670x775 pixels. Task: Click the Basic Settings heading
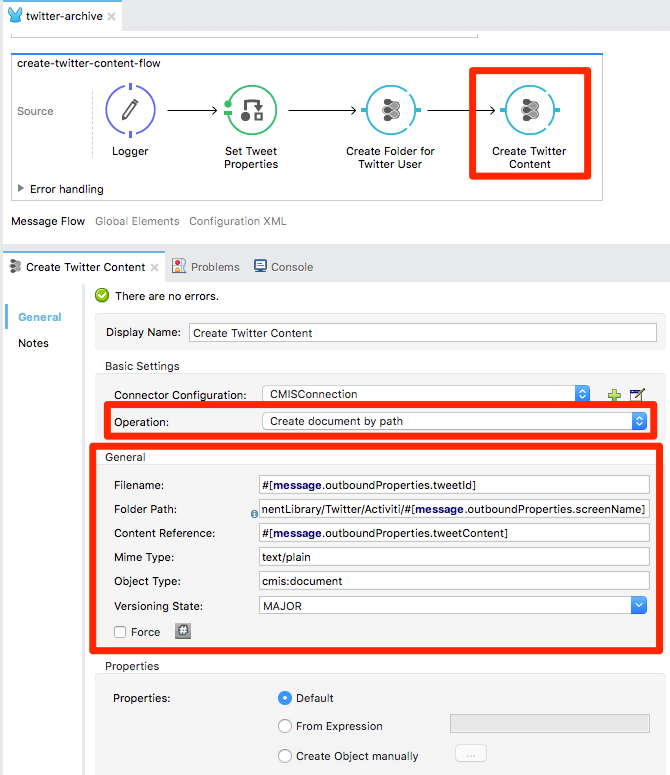click(142, 366)
